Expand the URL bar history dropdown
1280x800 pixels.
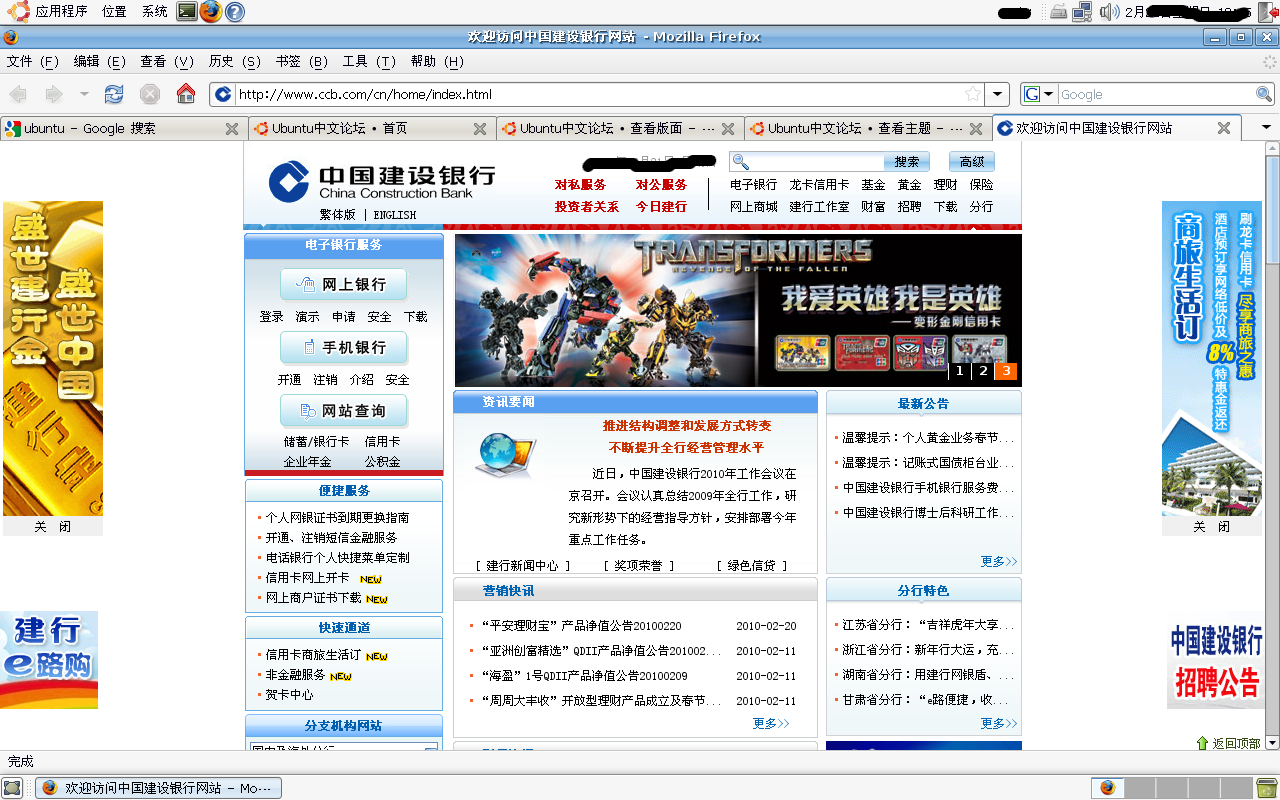click(x=997, y=94)
